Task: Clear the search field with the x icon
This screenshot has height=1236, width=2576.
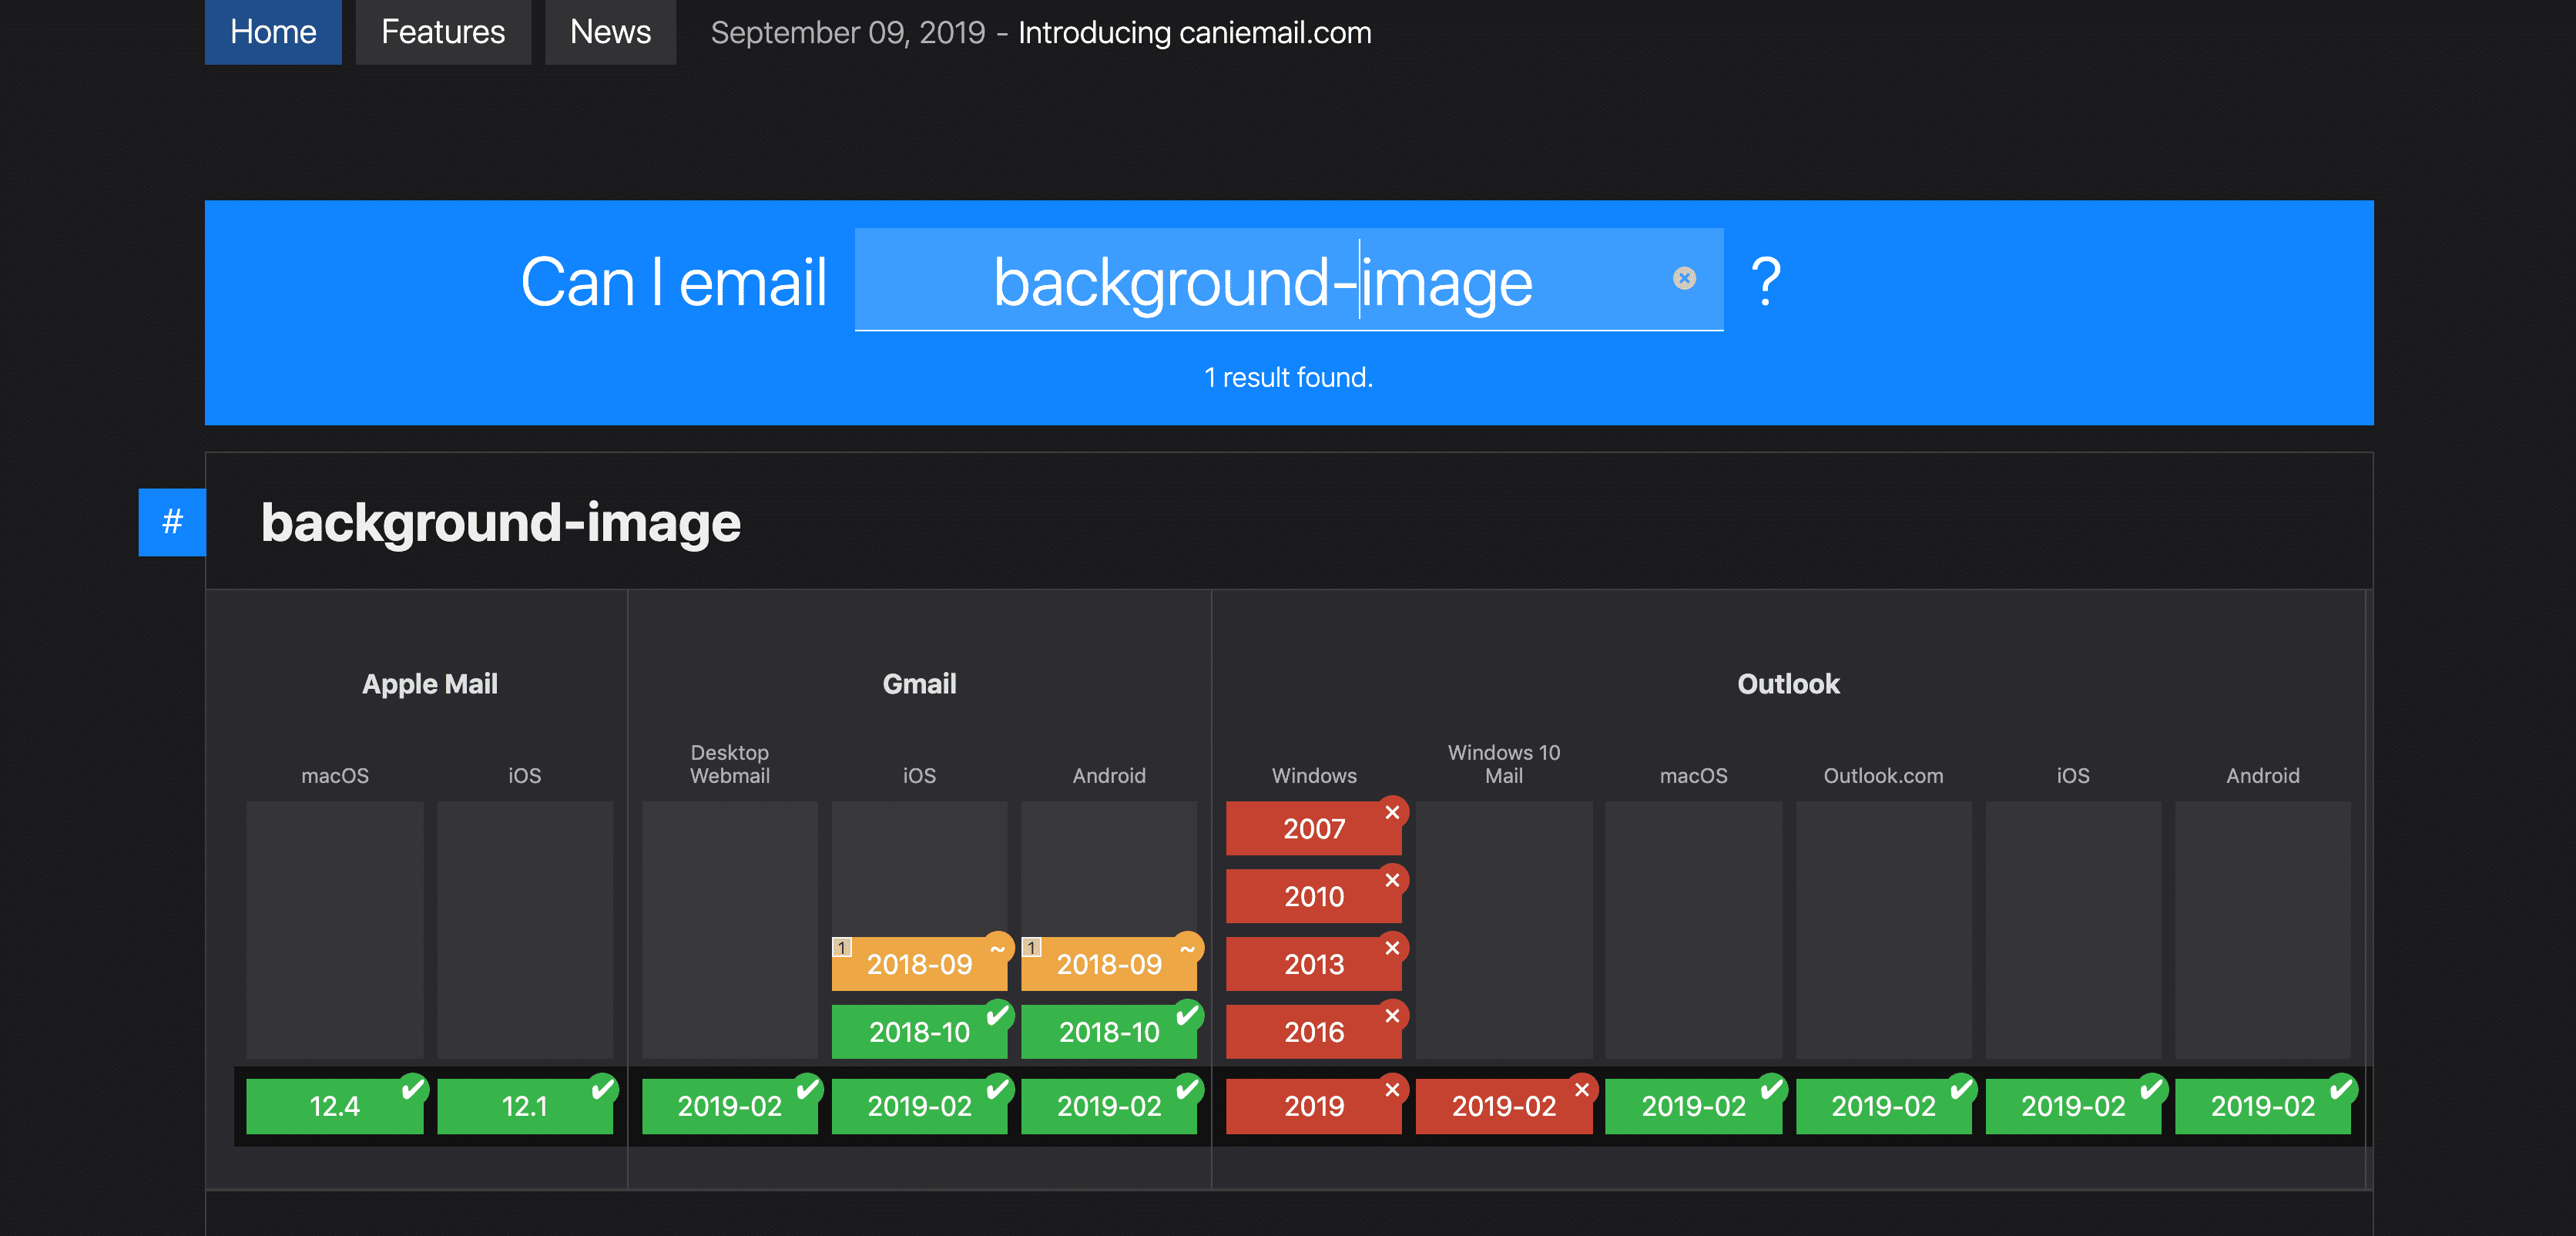Action: click(1684, 279)
